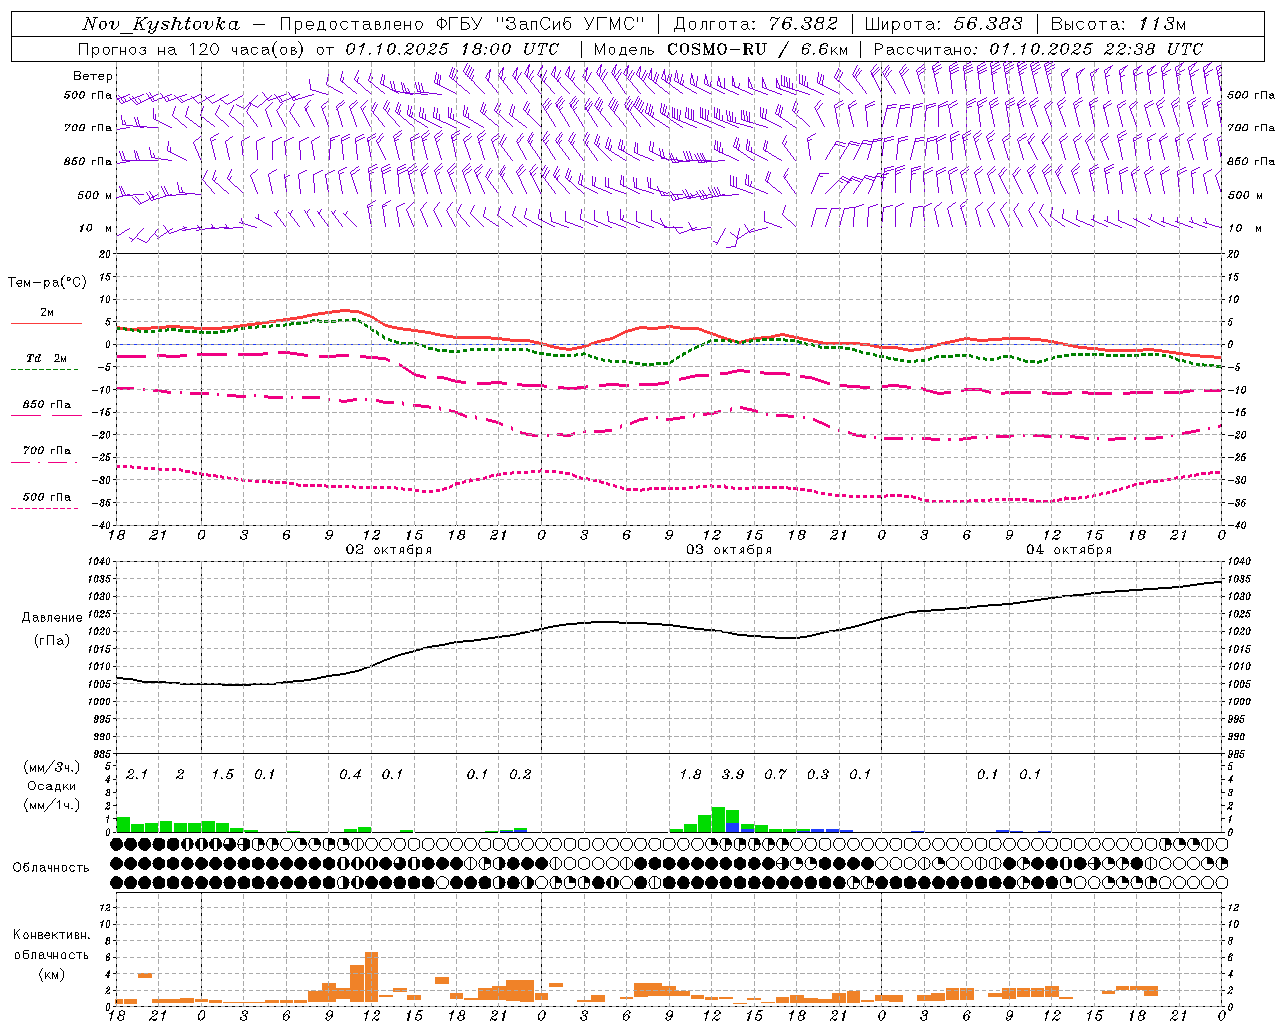1280x1024 pixels.
Task: Click the red solid '2м' legend line
Action: [46, 324]
